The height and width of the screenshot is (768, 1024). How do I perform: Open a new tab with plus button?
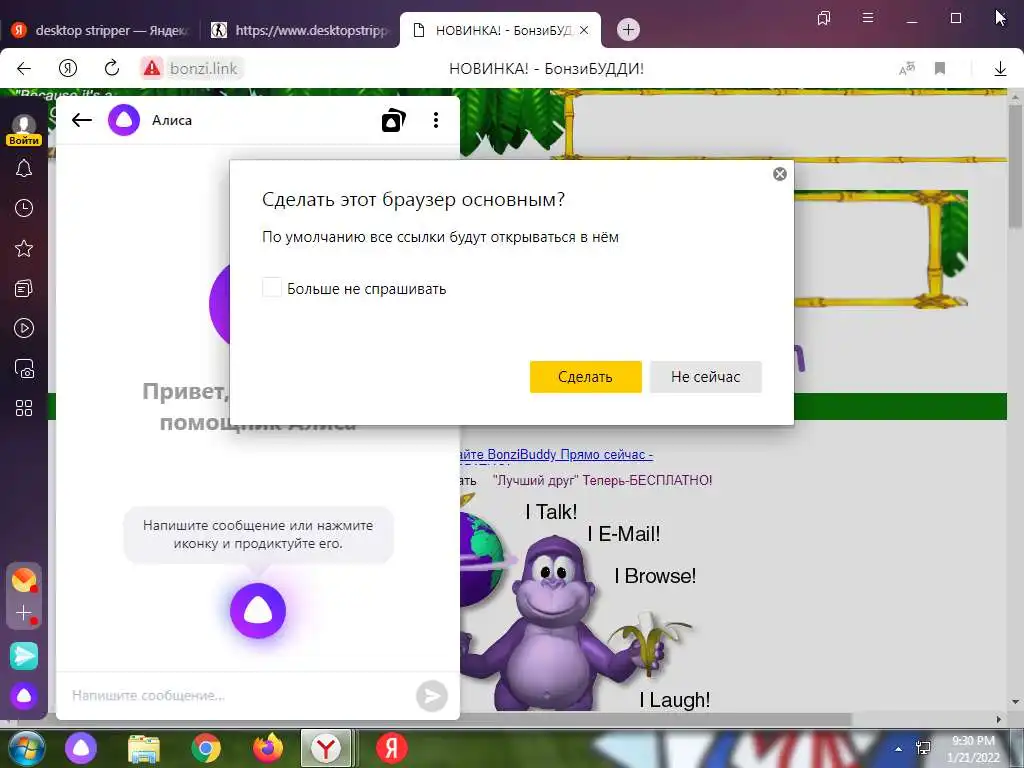coord(628,29)
